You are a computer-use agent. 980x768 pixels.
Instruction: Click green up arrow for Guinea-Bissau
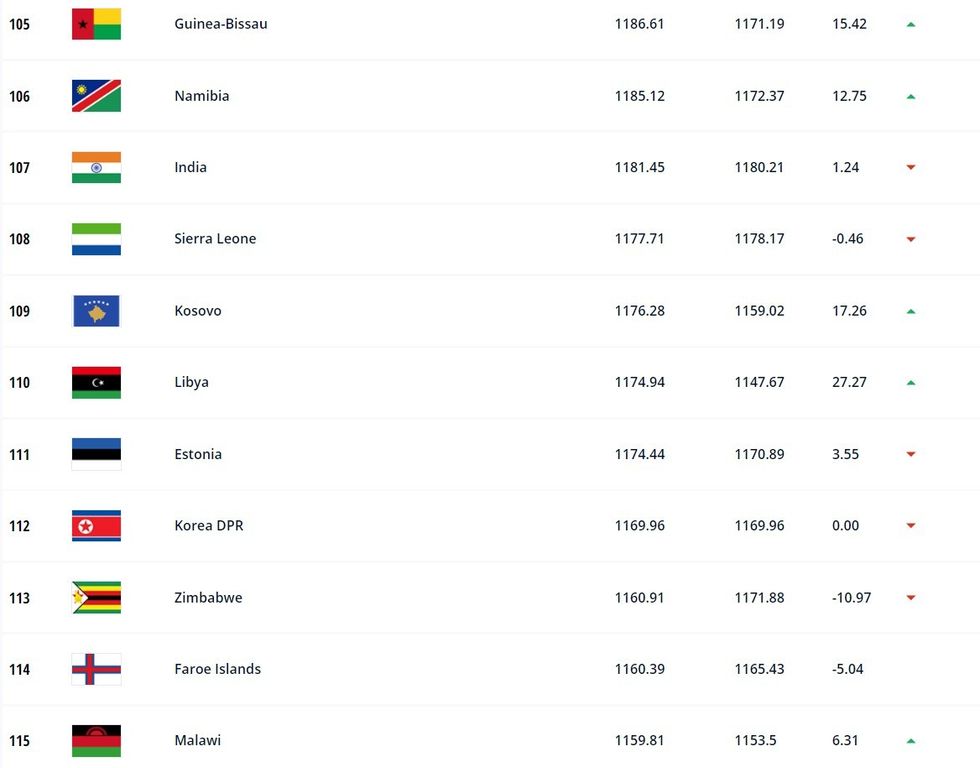[911, 24]
